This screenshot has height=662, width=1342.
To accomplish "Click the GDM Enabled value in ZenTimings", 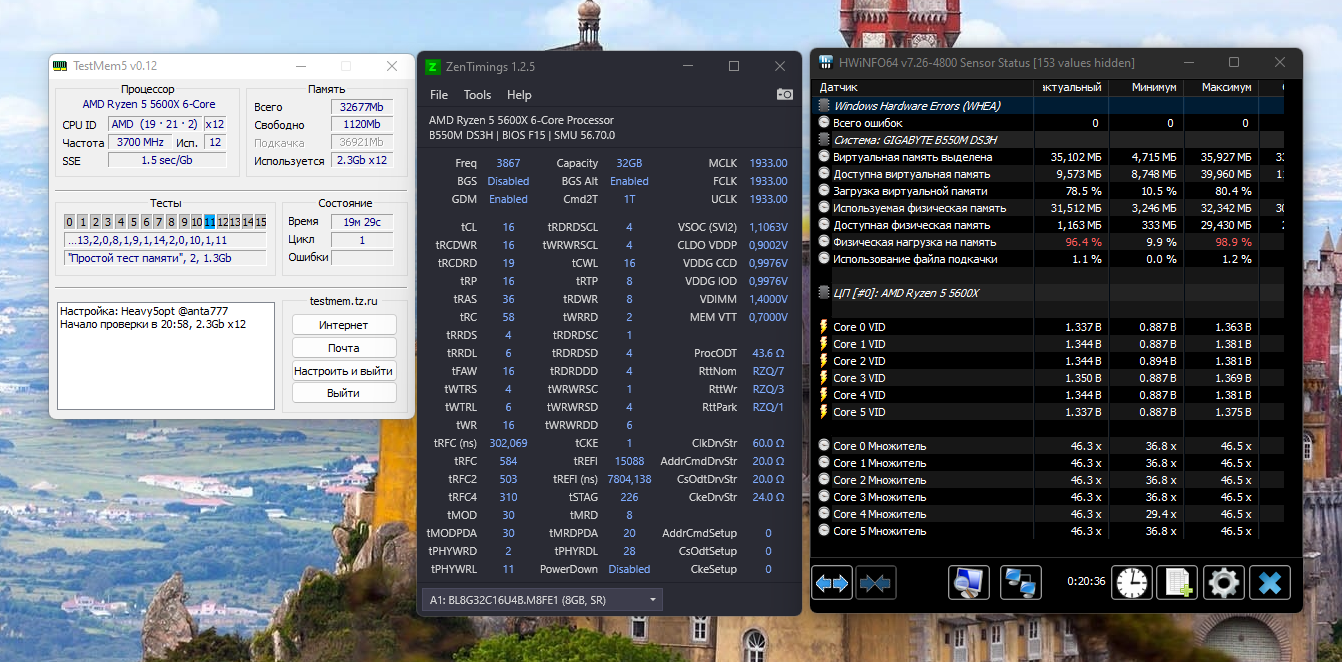I will tap(508, 199).
